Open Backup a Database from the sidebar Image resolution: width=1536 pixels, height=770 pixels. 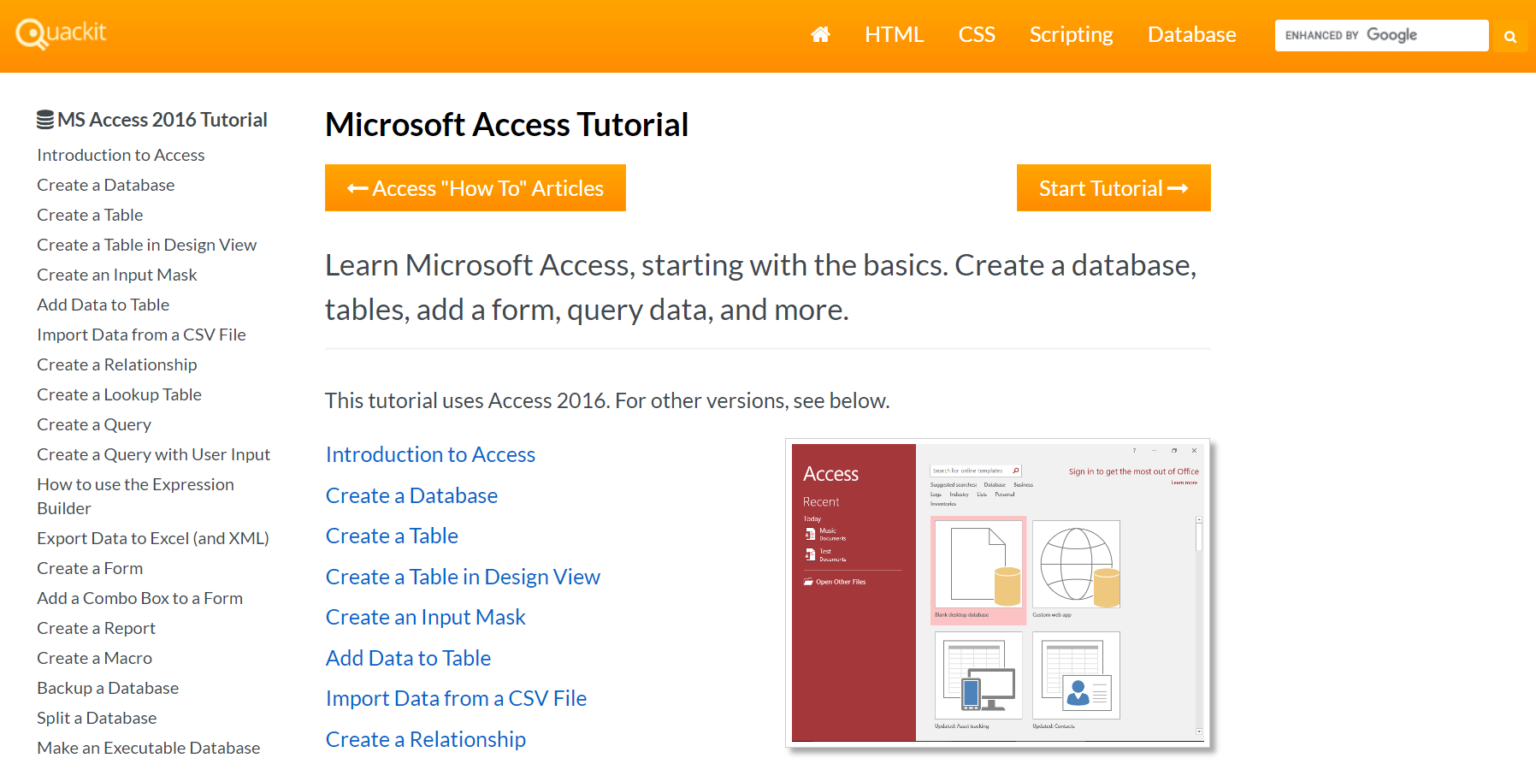(x=107, y=687)
